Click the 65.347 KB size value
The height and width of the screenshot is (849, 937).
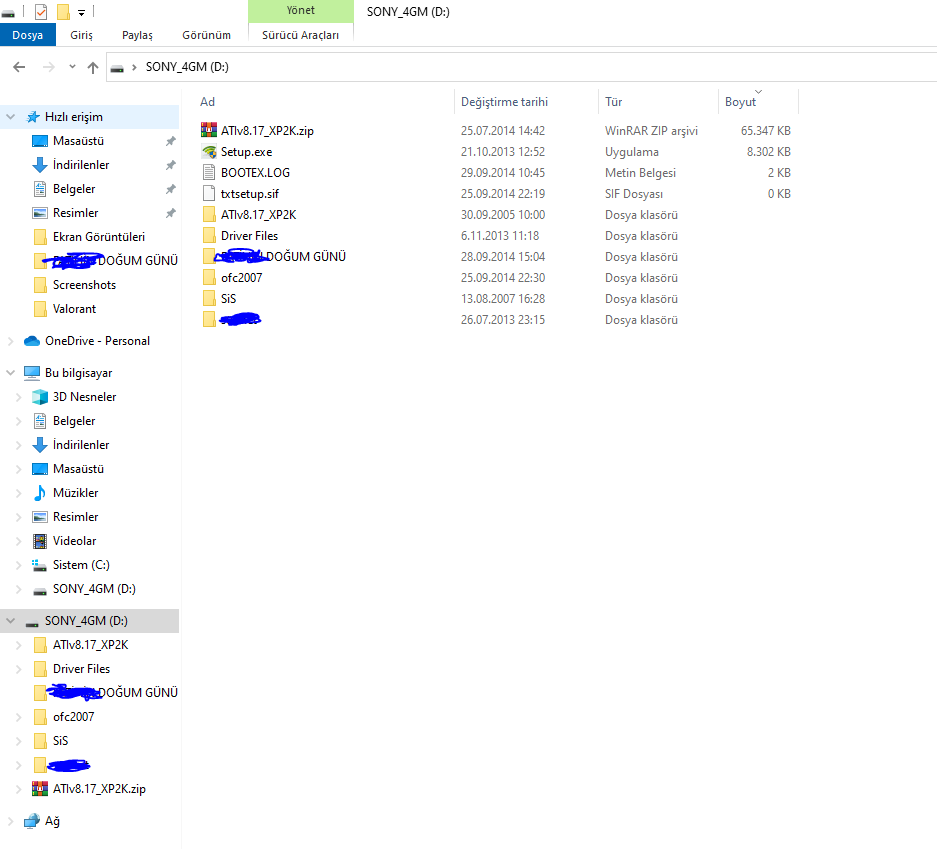[x=765, y=130]
